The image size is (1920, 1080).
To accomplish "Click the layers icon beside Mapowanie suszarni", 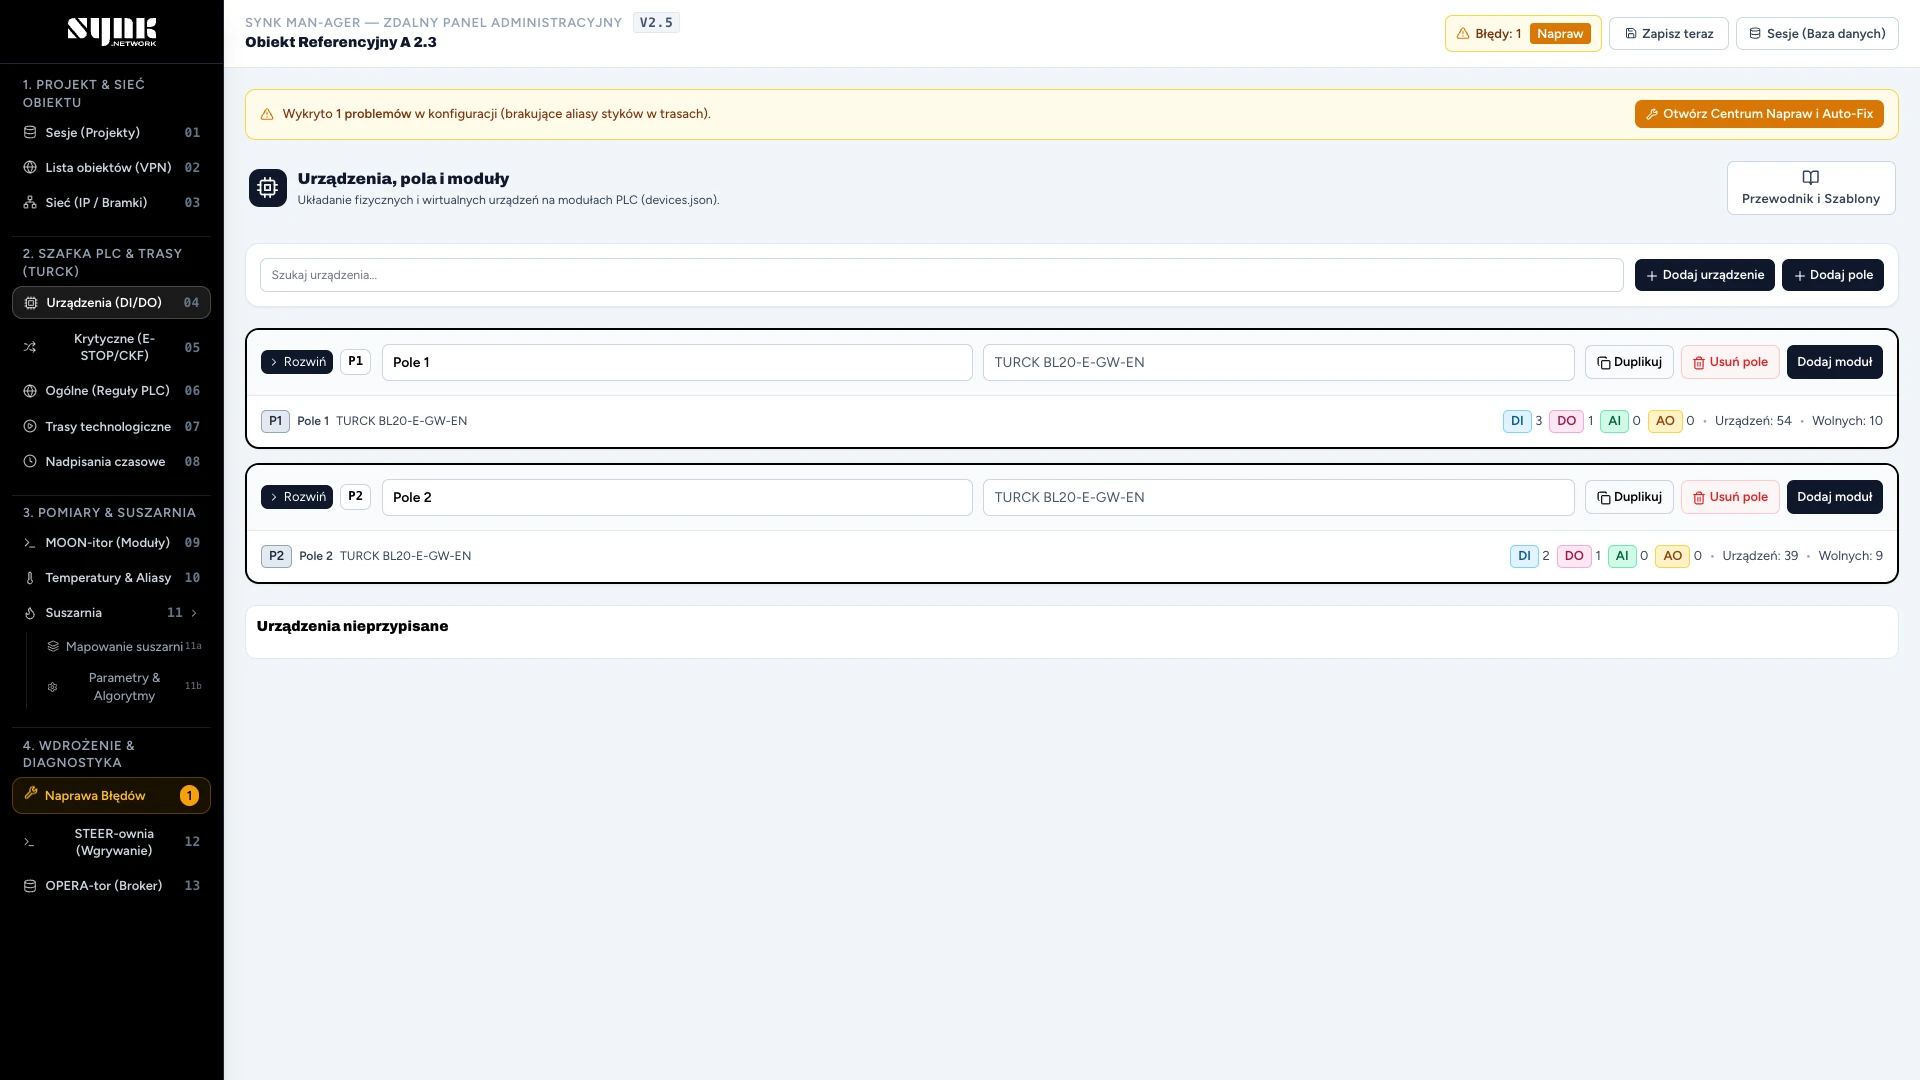I will [53, 647].
